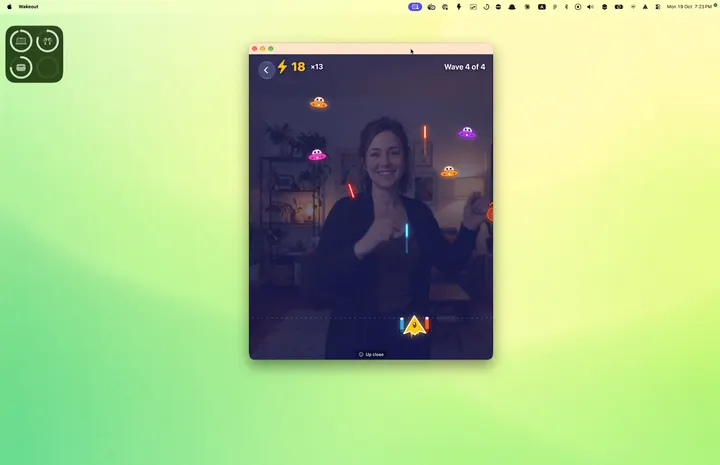Click the AirPods case battery ring
The image size is (720, 465).
pos(21,67)
